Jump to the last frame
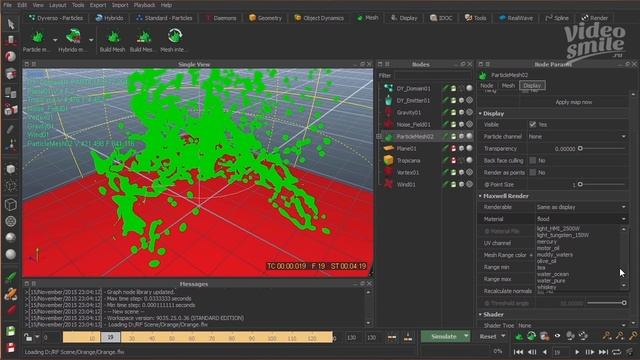This screenshot has width=640, height=360. click(603, 352)
